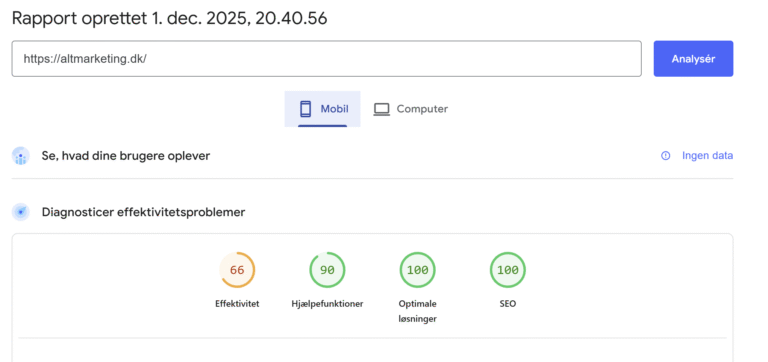Switch to the Computer tab
Image resolution: width=768 pixels, height=362 pixels.
coord(410,109)
